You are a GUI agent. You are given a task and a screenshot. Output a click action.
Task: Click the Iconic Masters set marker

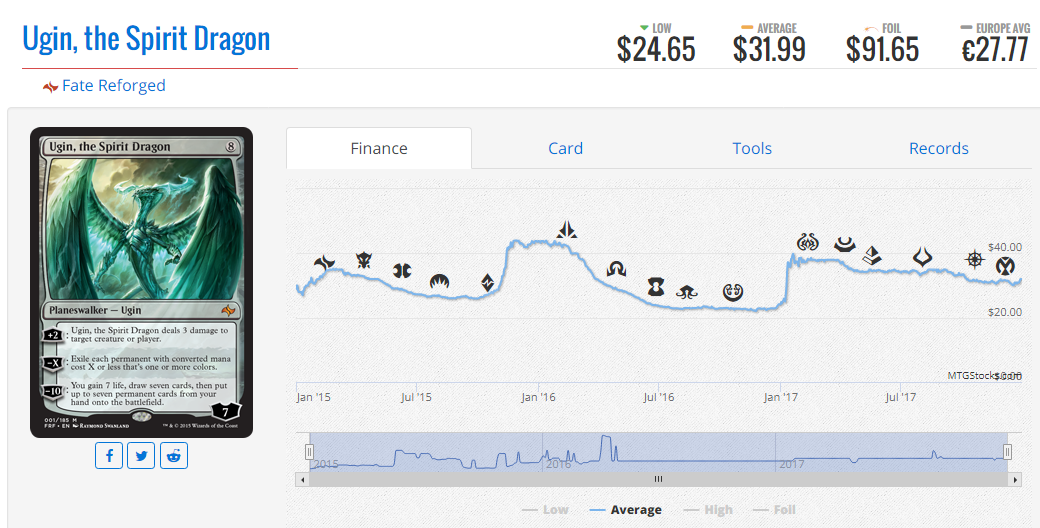tap(1006, 267)
